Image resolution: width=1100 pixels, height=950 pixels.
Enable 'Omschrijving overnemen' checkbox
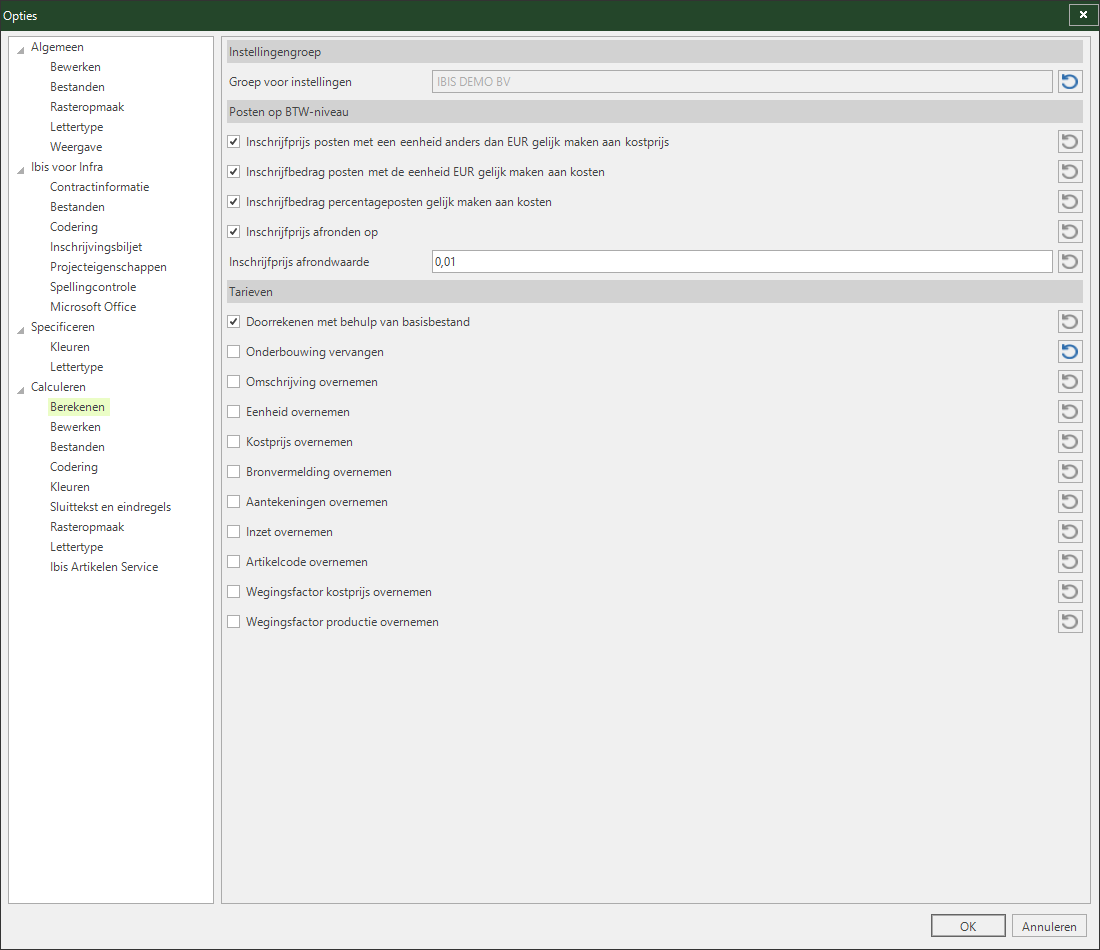coord(234,382)
